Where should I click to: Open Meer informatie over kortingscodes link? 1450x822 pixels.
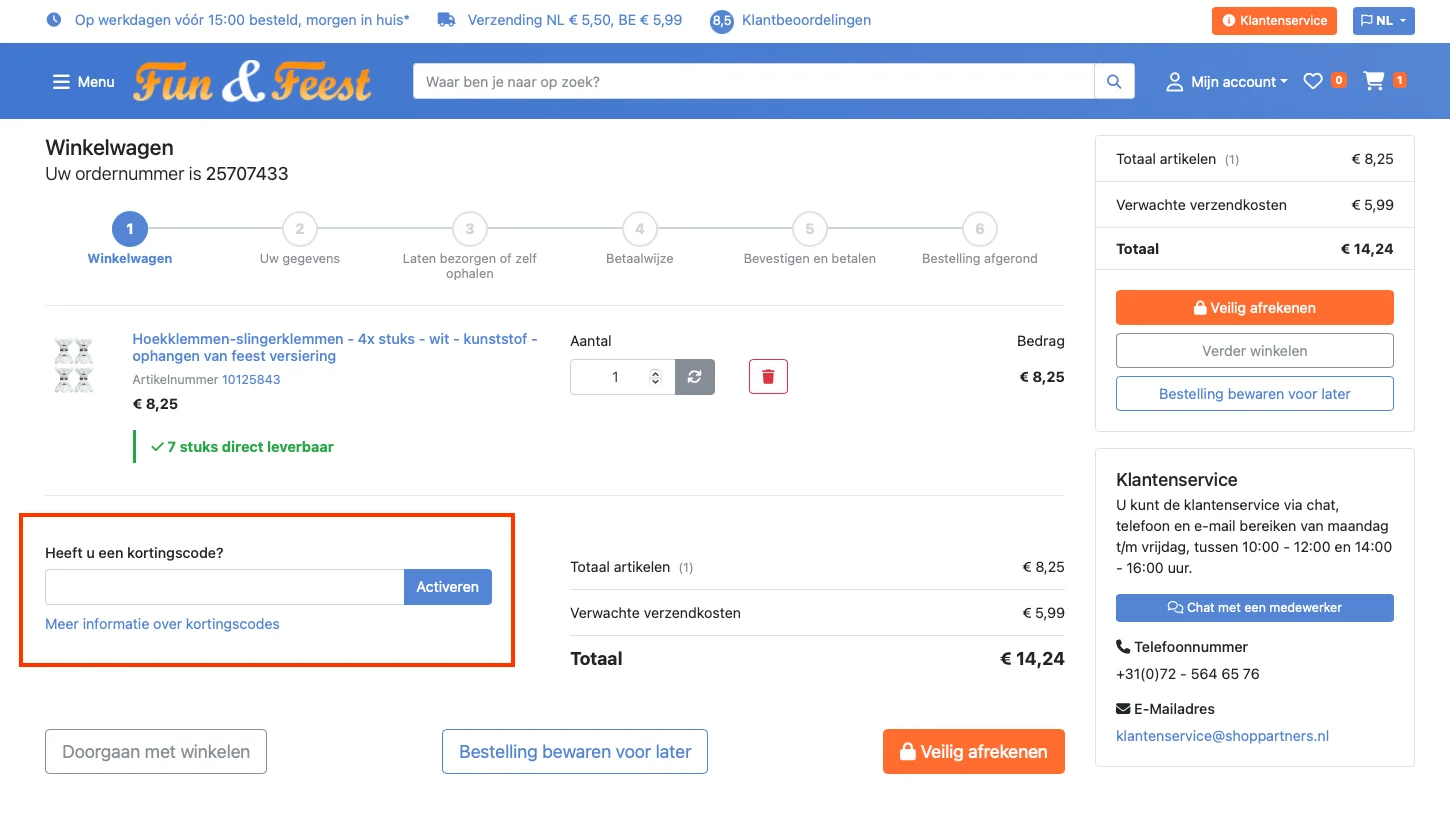pos(162,624)
